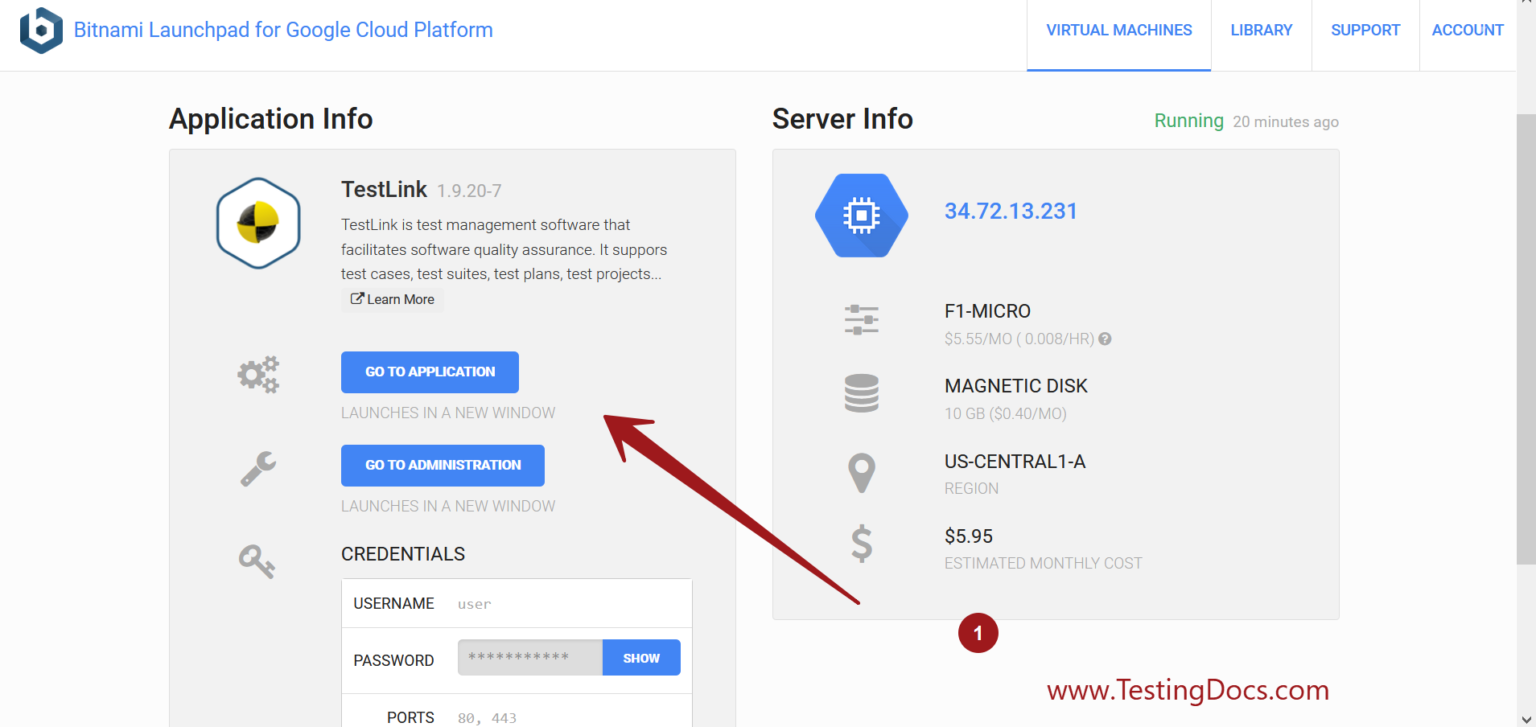
Task: Click the Bitnami logo icon
Action: pos(41,30)
